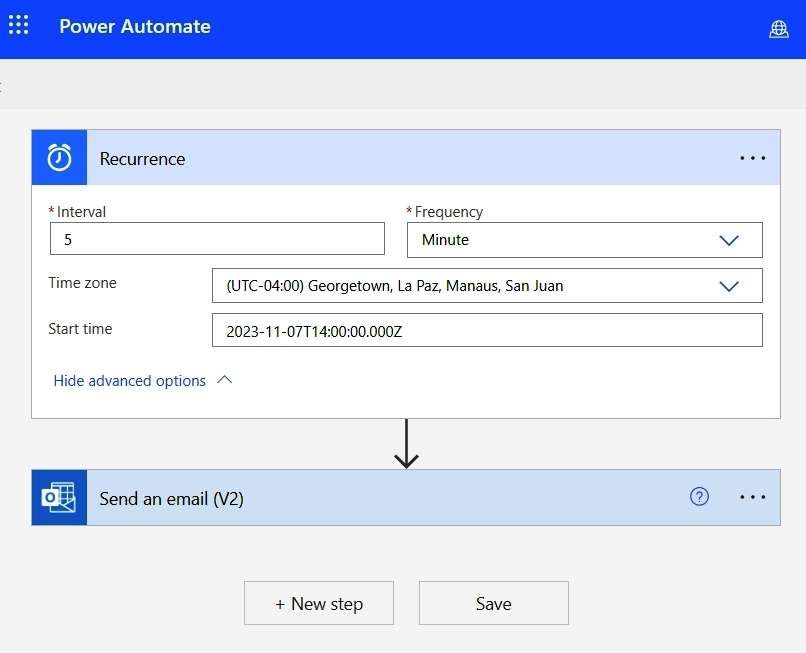Screen dimensions: 806x653
Task: Click the New step button
Action: coord(319,603)
